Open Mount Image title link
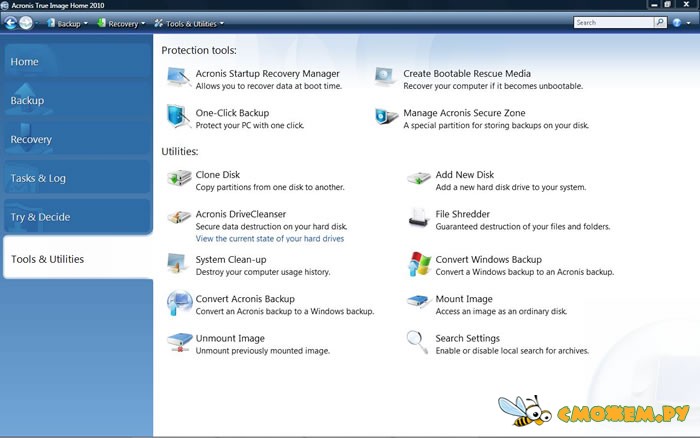The height and width of the screenshot is (438, 700). [x=464, y=299]
